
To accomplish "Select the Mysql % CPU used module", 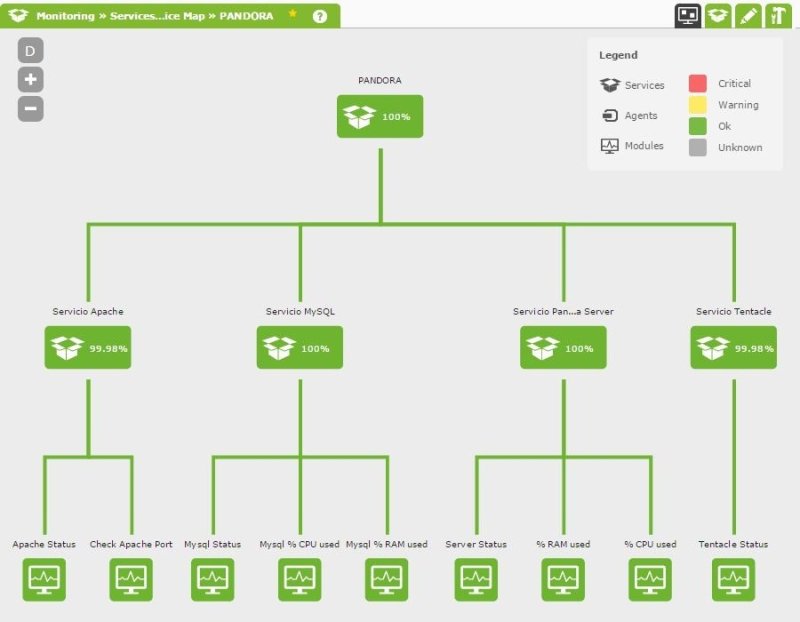I will (x=299, y=580).
